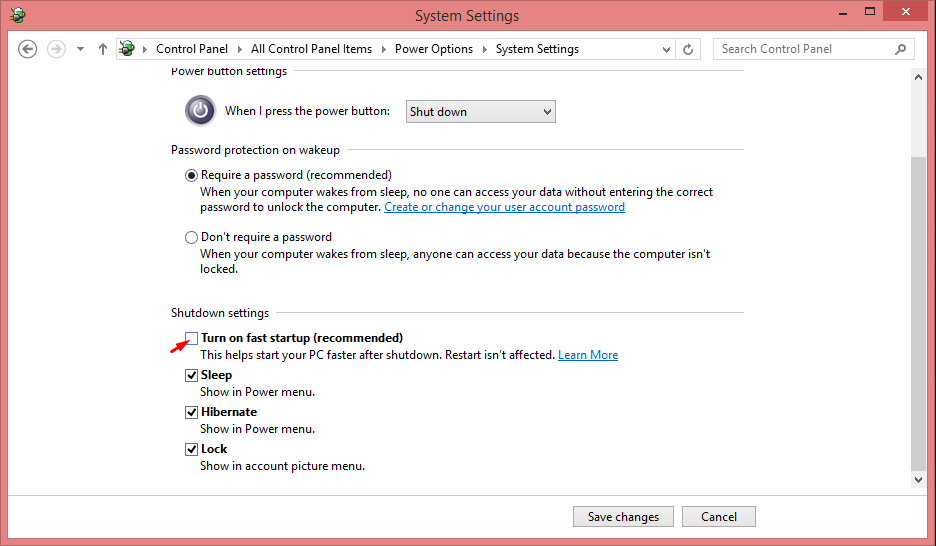Uncheck the Hibernate checkbox

191,412
